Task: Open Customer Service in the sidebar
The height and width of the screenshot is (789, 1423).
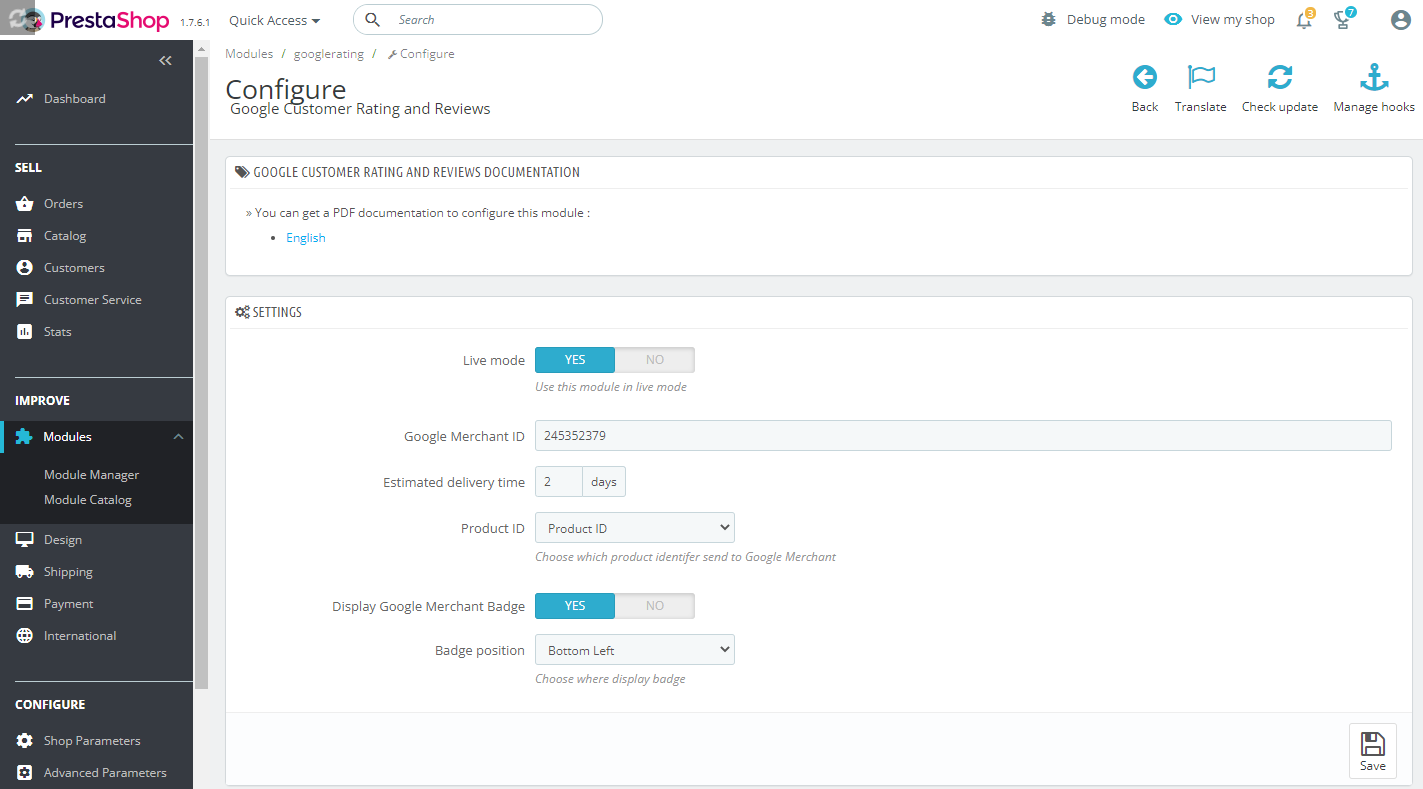Action: pyautogui.click(x=92, y=299)
